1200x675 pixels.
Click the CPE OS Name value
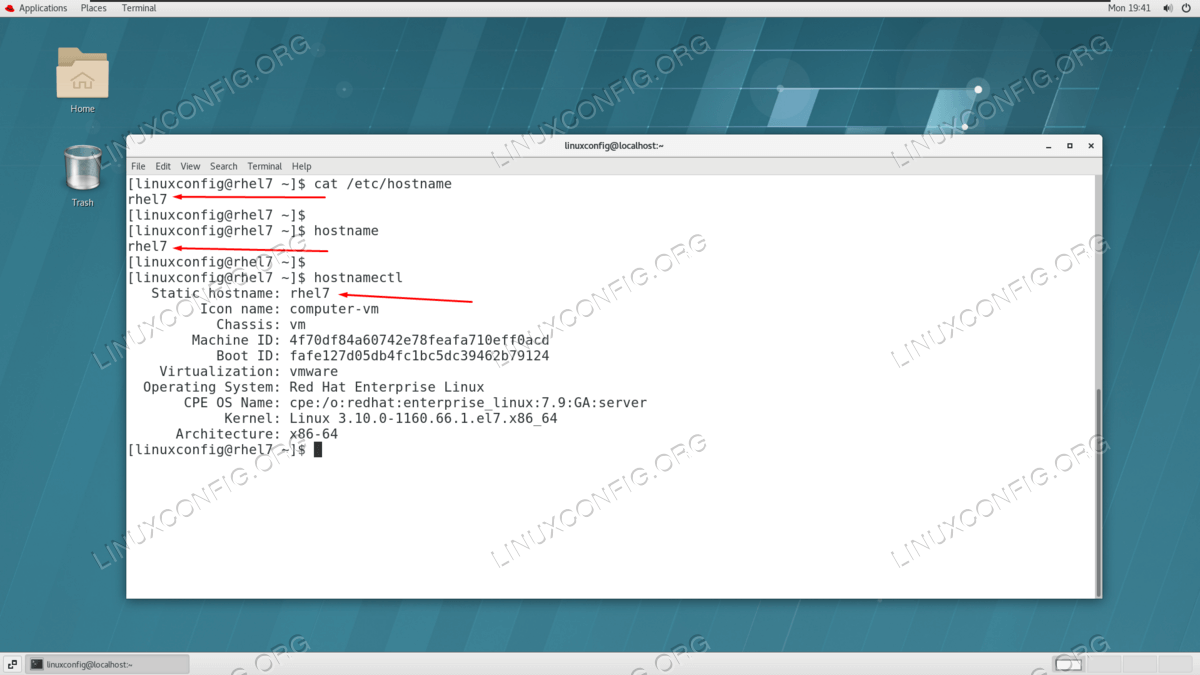point(468,403)
